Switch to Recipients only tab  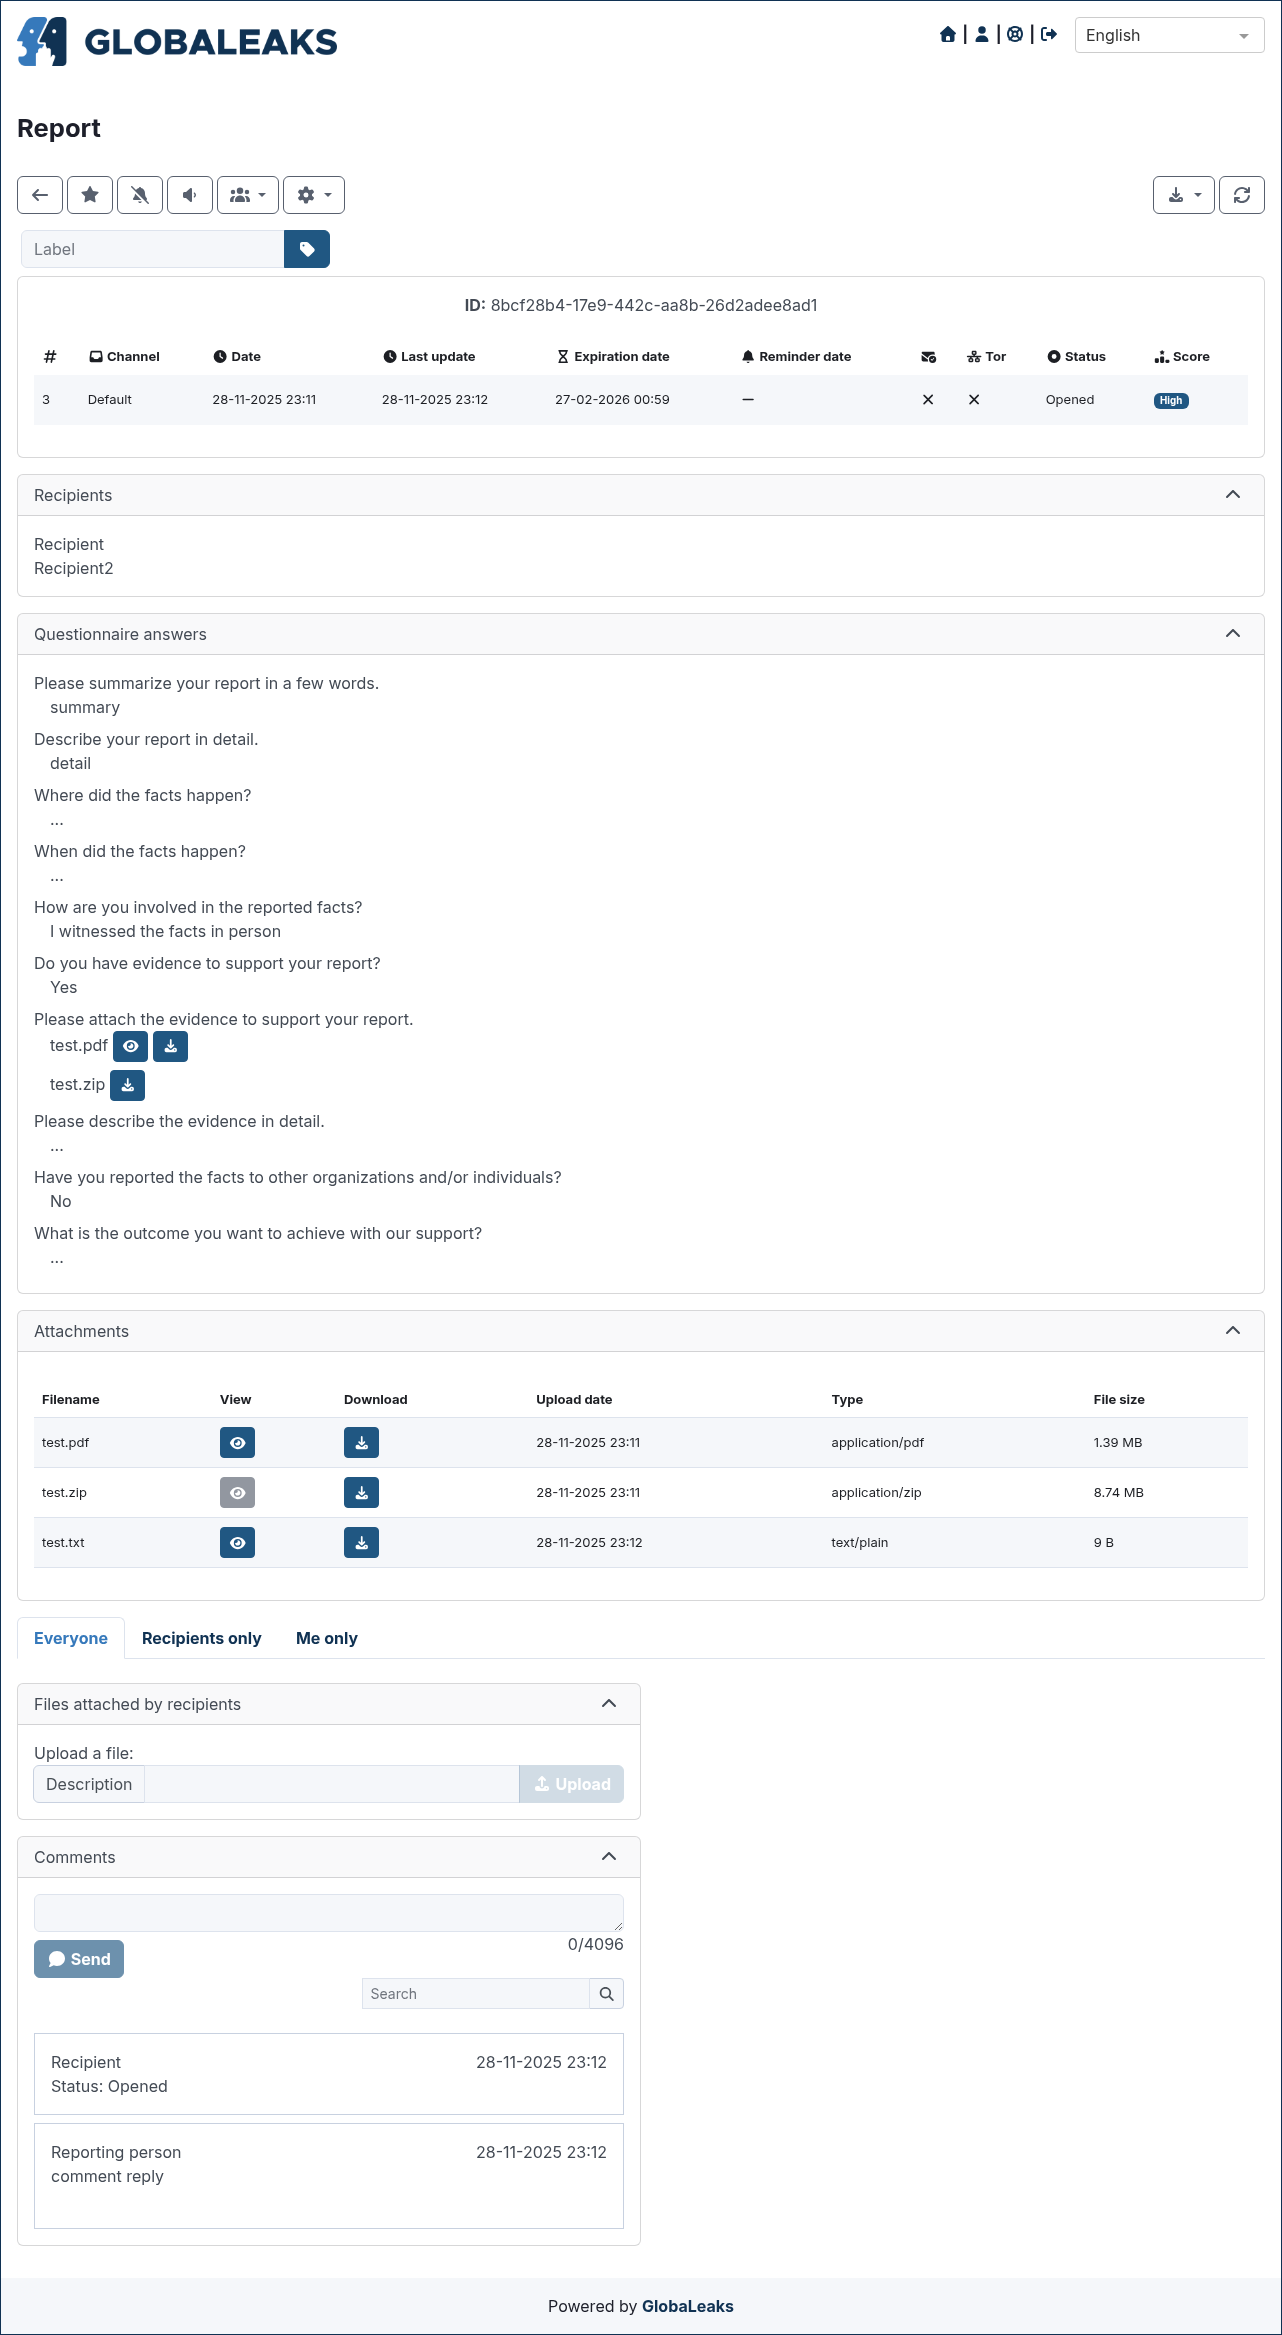(x=201, y=1638)
